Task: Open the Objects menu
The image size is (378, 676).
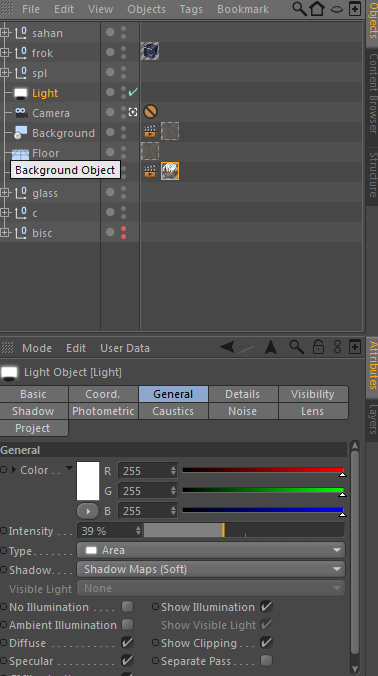Action: (x=146, y=9)
